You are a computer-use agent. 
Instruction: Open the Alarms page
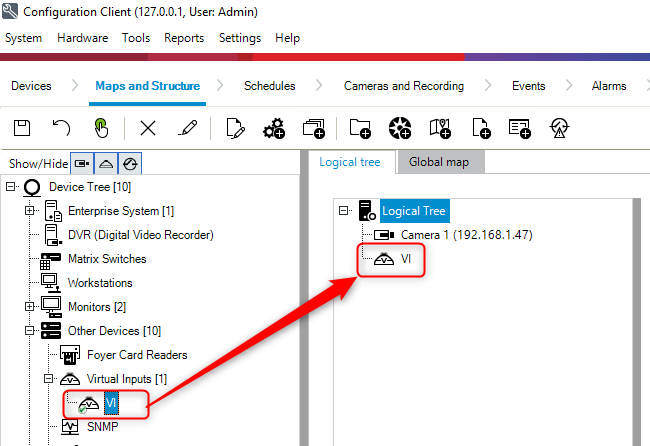[x=609, y=86]
